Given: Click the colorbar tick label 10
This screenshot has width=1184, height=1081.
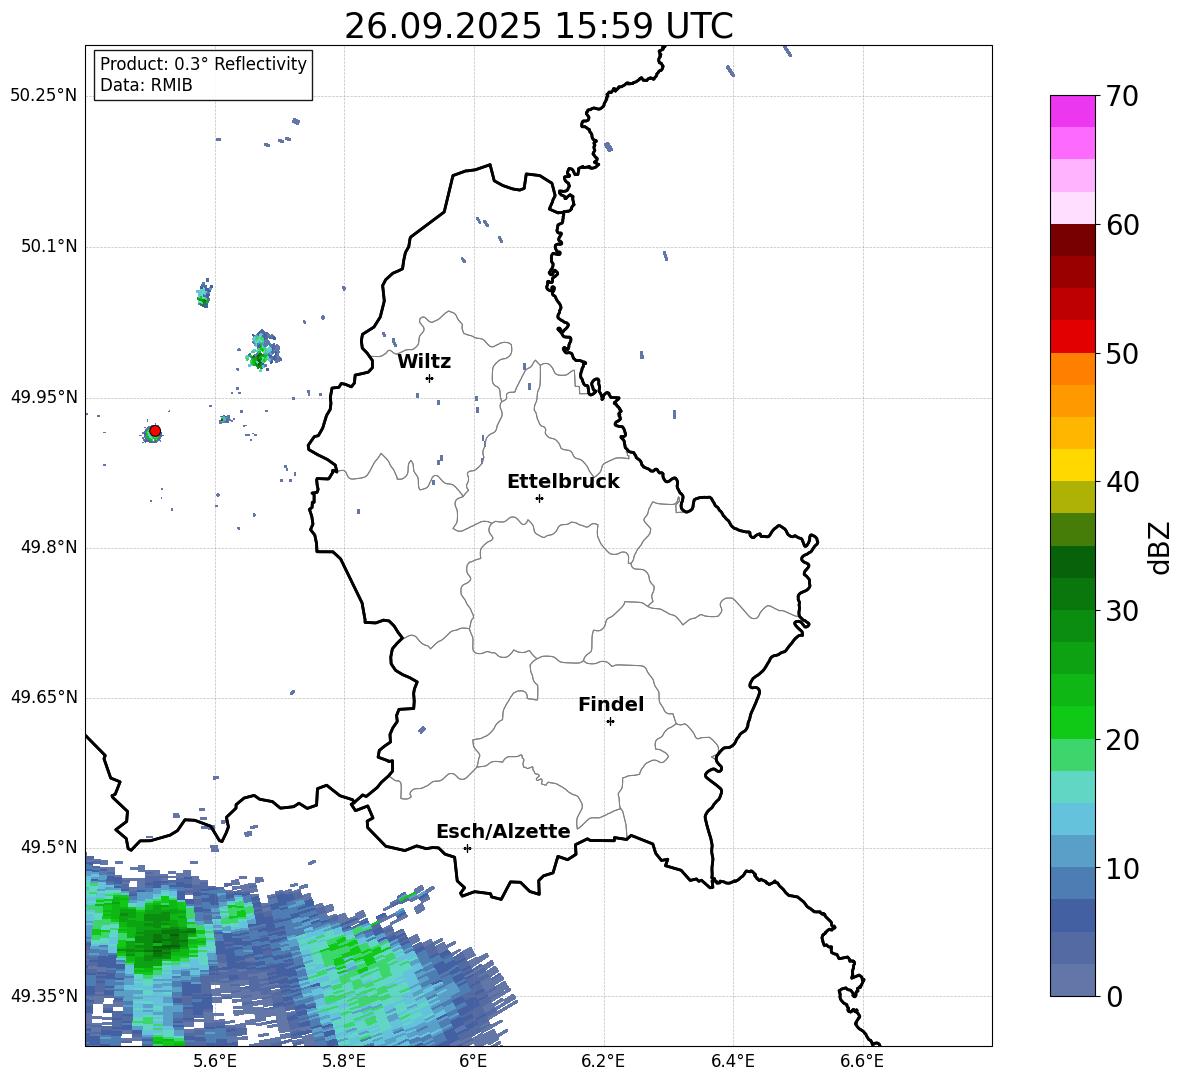Looking at the screenshot, I should [x=1122, y=868].
